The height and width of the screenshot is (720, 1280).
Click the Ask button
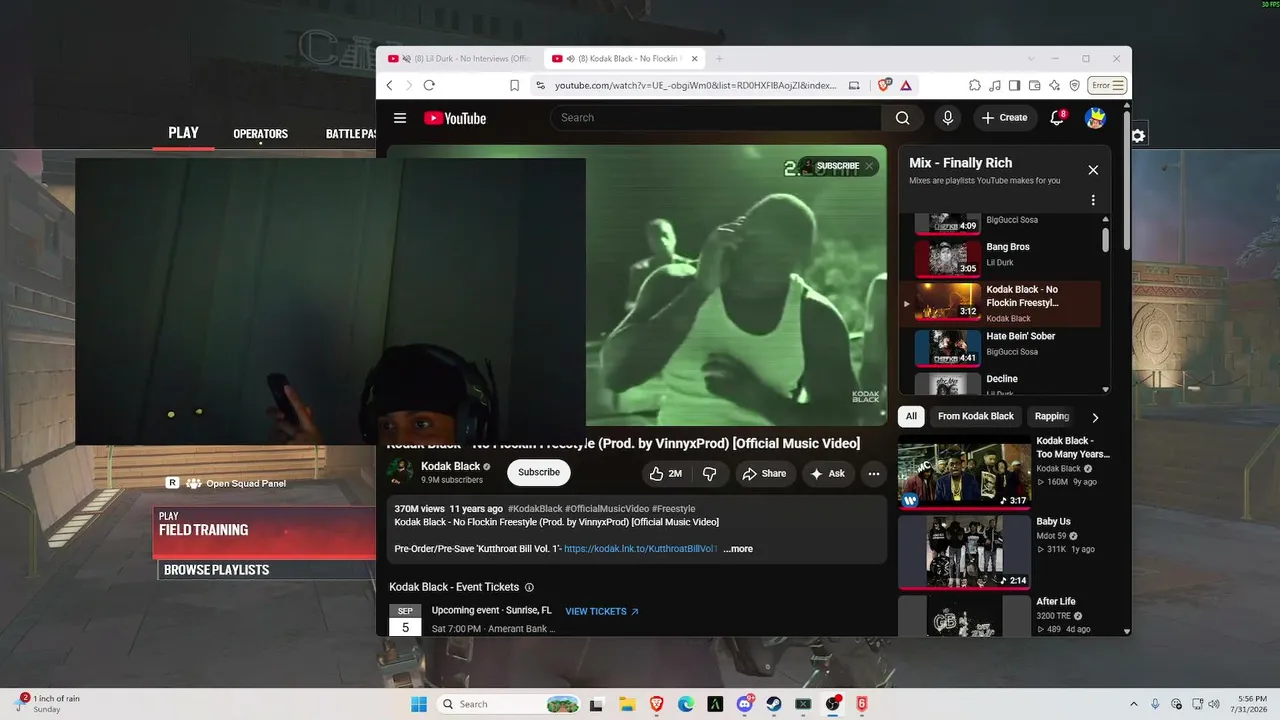[828, 473]
